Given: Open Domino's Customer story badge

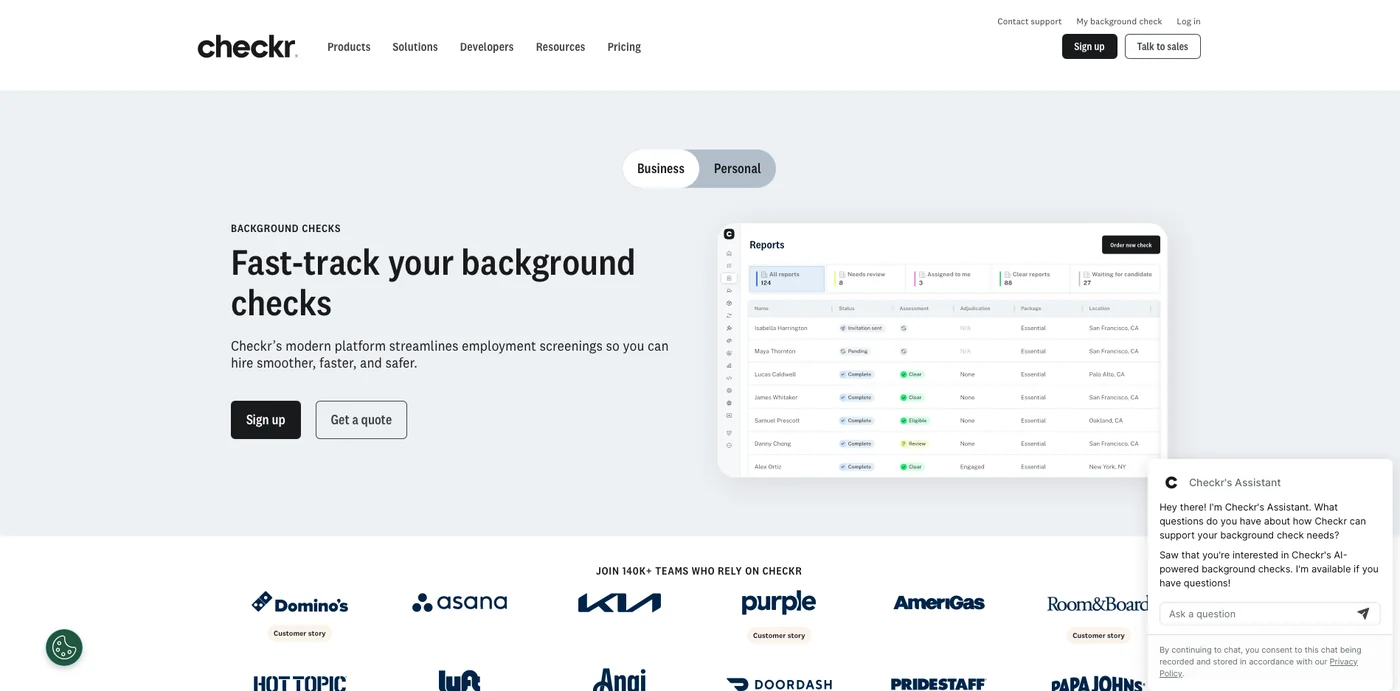Looking at the screenshot, I should 301,633.
